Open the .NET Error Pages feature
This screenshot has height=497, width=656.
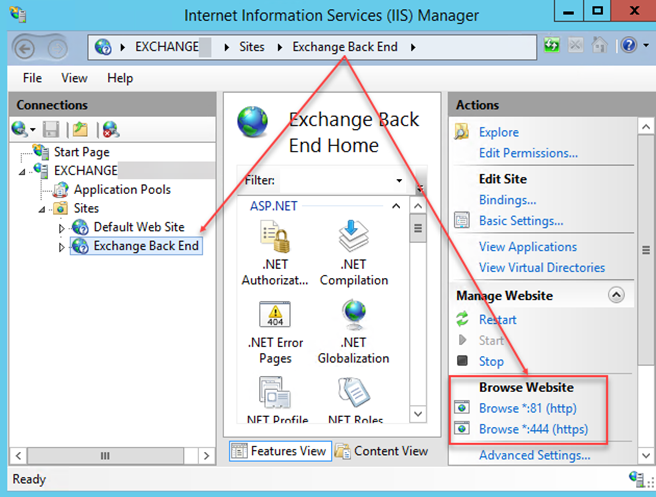coord(275,333)
